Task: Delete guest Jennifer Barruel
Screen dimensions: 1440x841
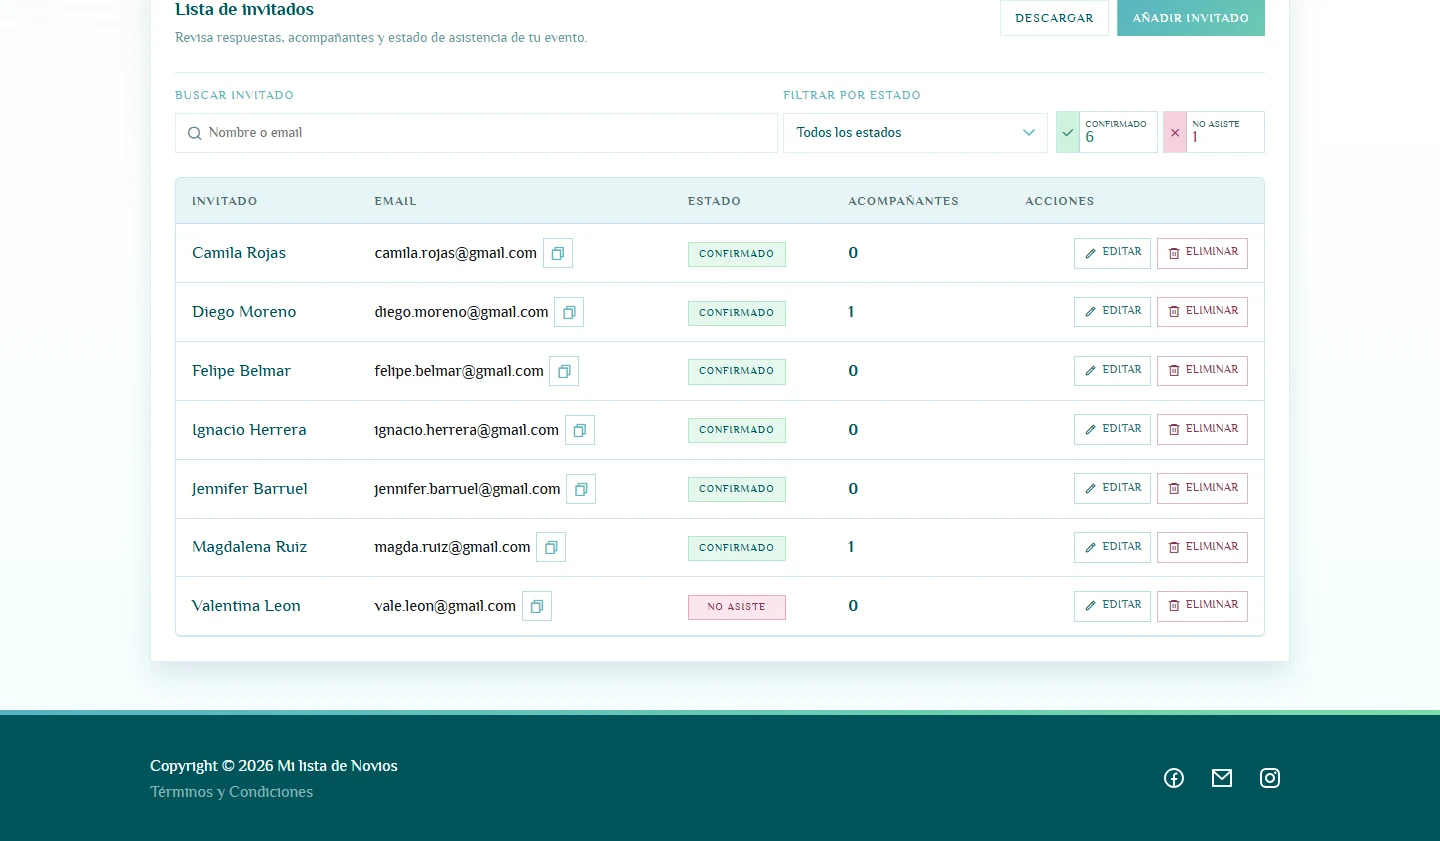Action: [x=1202, y=489]
